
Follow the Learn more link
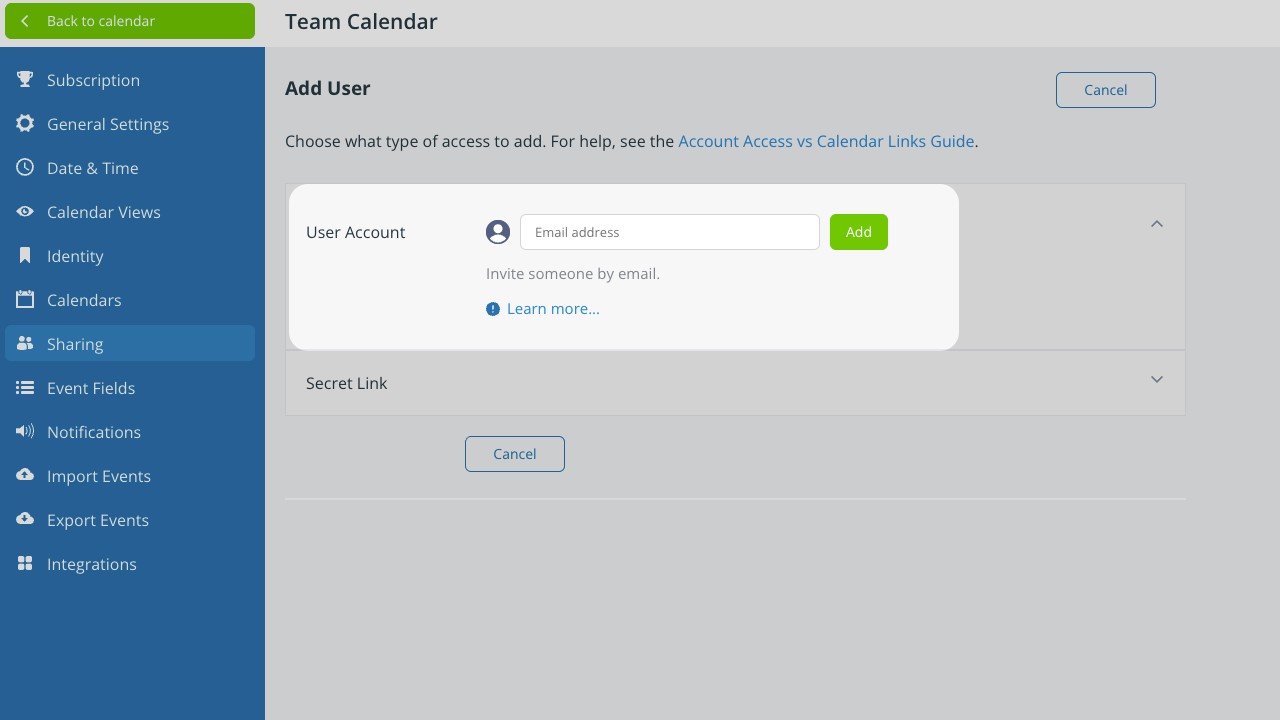(553, 309)
